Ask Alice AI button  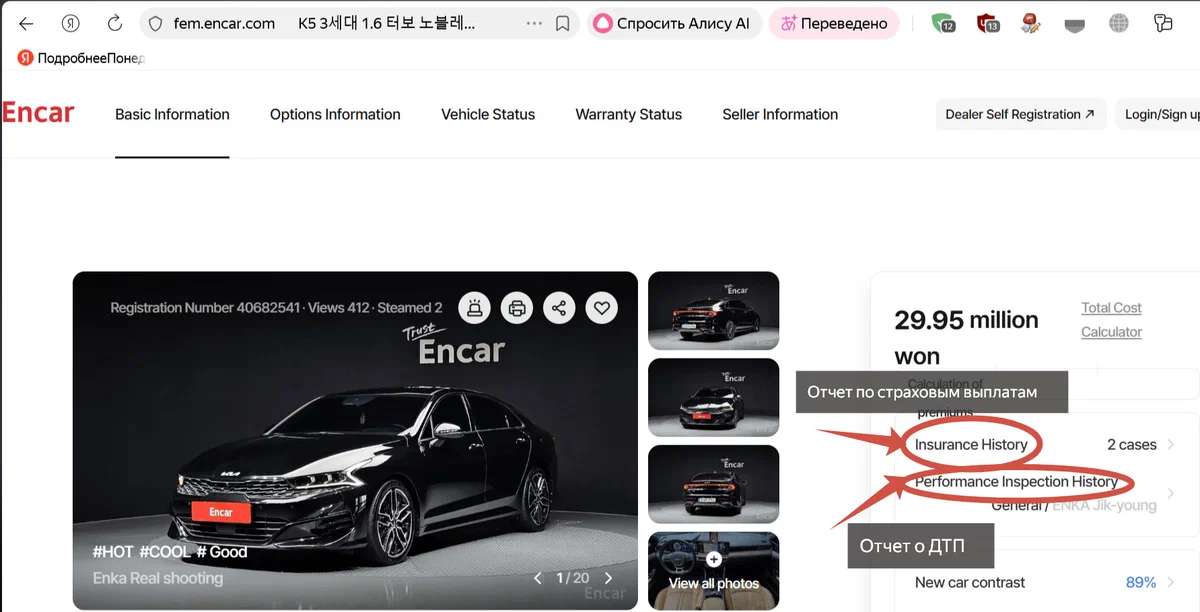pos(674,23)
